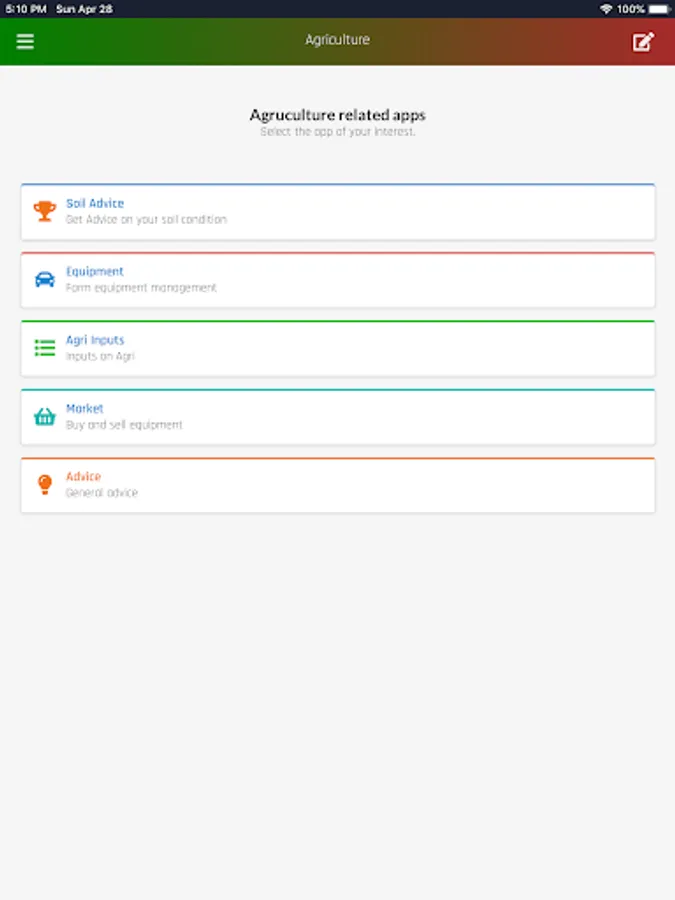Tap the Agriculture header title
675x900 pixels.
pyautogui.click(x=337, y=40)
